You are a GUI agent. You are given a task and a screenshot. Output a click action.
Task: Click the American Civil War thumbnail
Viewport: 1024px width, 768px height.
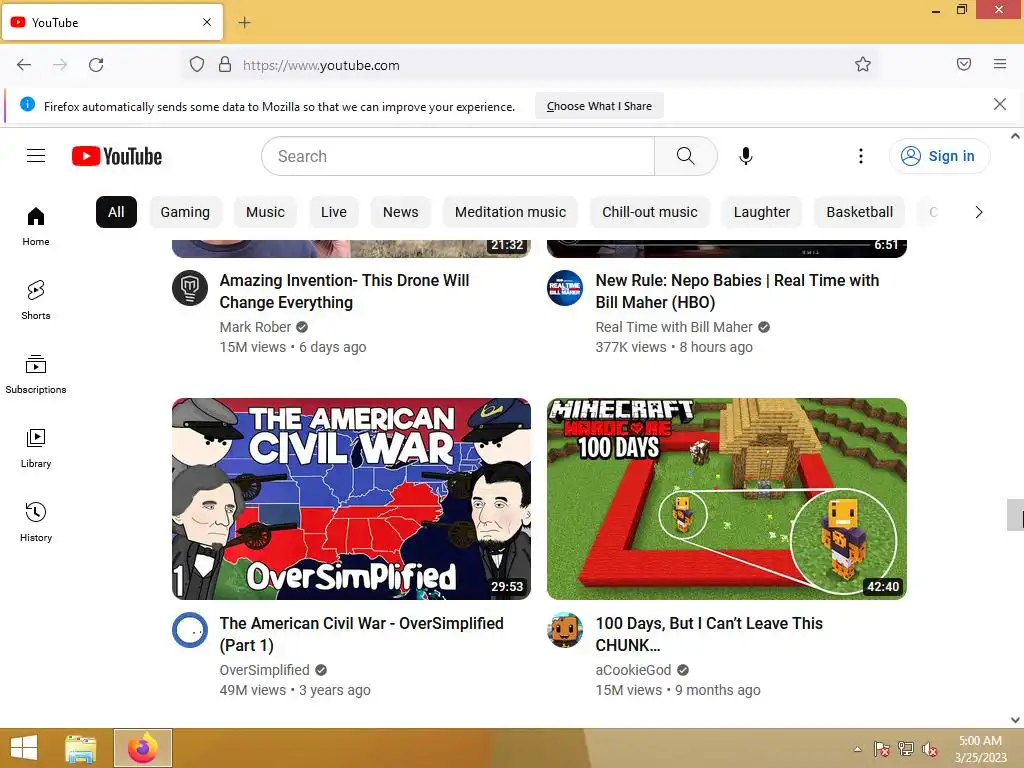pyautogui.click(x=351, y=499)
